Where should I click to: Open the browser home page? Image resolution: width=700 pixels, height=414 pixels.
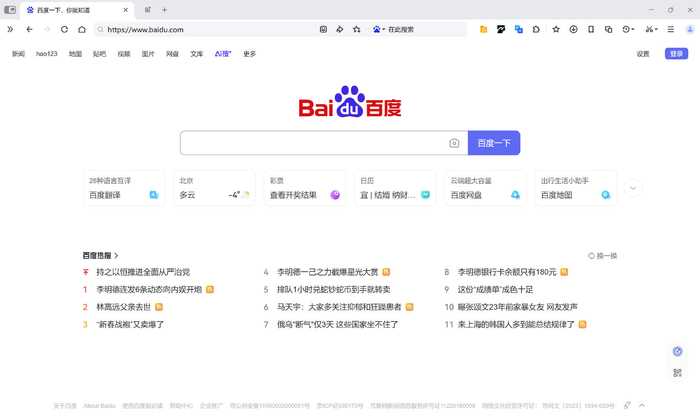[82, 29]
